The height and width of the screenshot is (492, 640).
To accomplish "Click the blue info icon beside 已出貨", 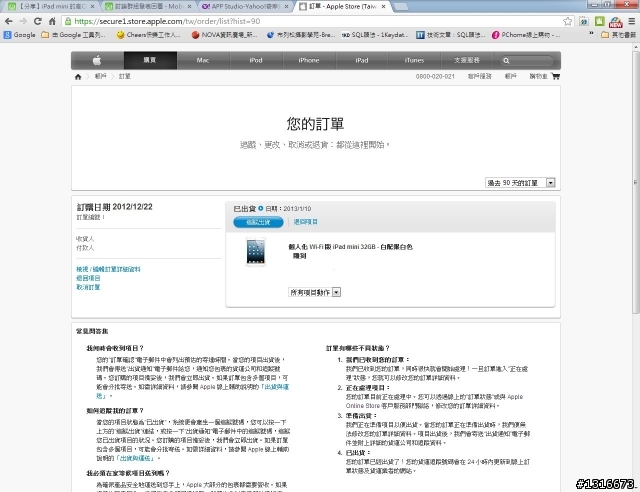I will click(x=260, y=208).
